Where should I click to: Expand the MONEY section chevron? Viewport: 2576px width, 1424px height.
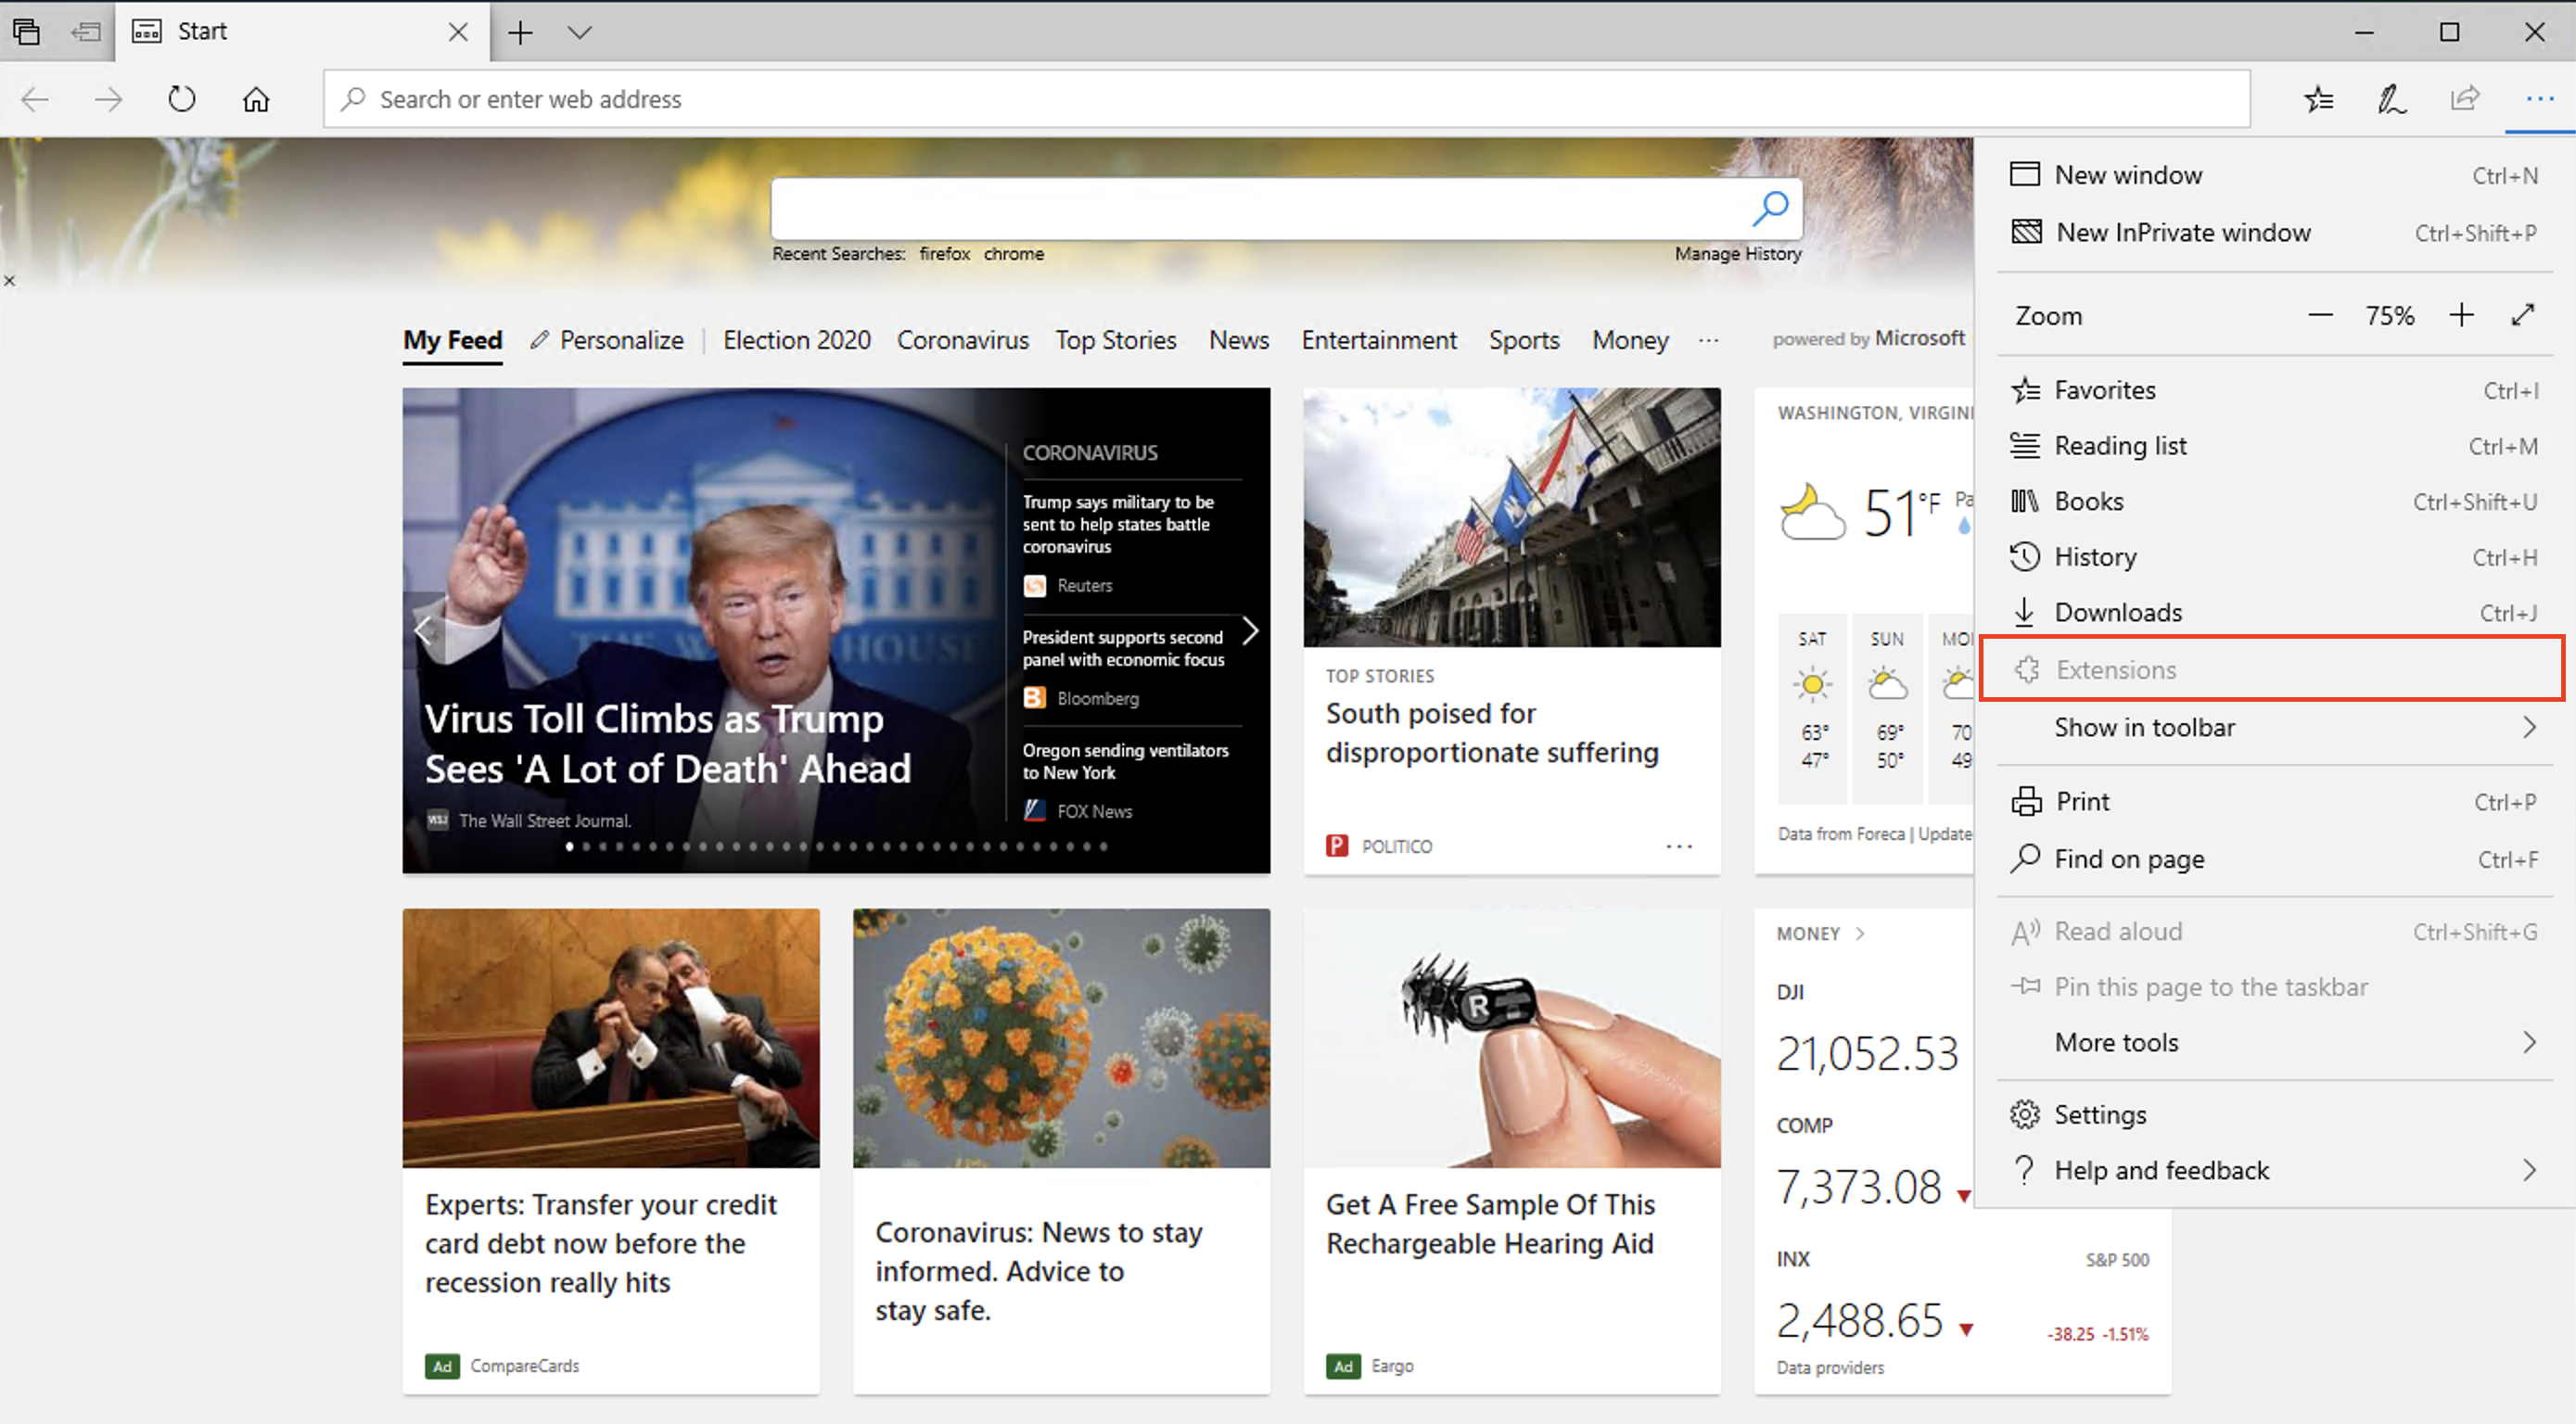(1859, 933)
